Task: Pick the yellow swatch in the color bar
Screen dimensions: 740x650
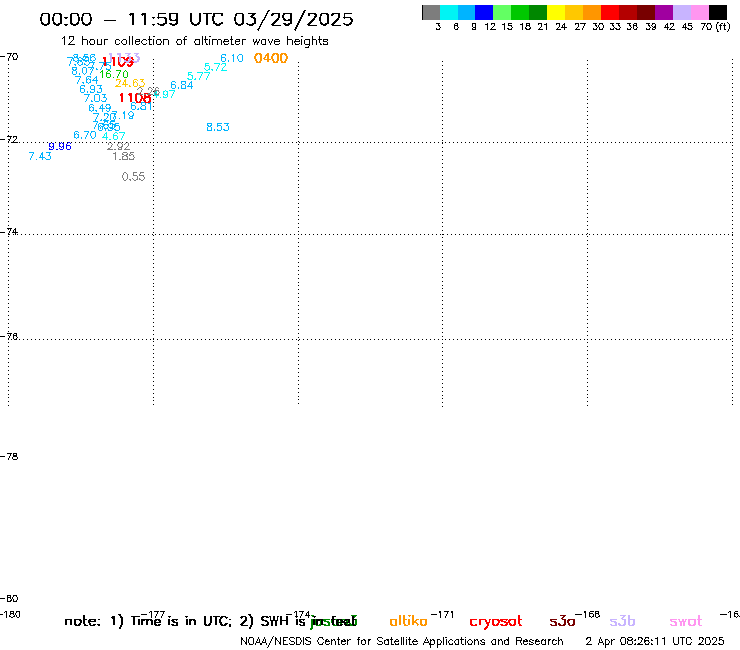Action: click(556, 12)
